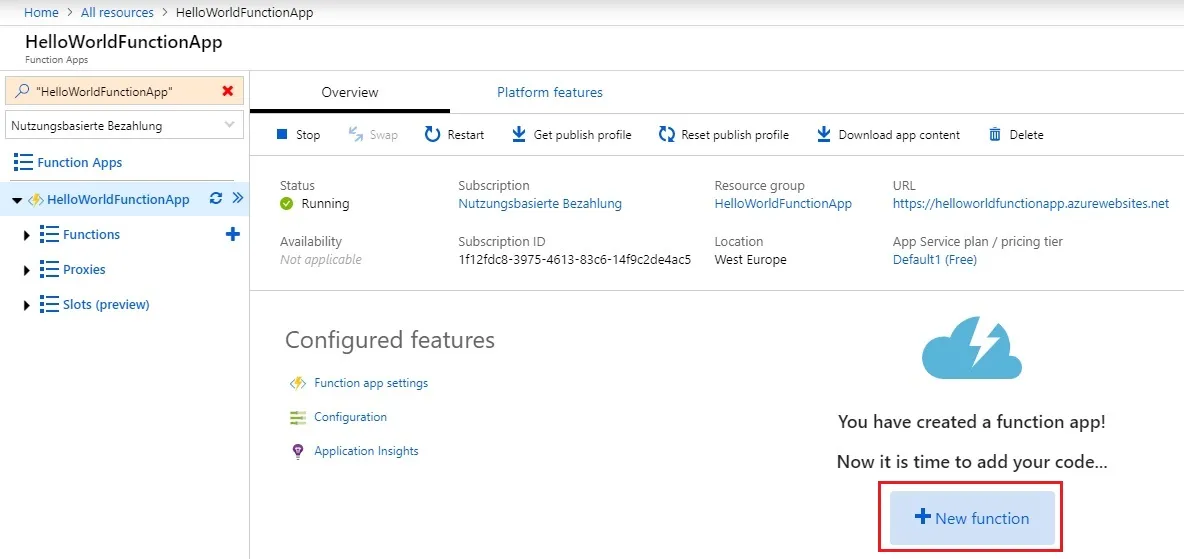Expand the Slots (preview) node arrow
The width and height of the screenshot is (1184, 559).
click(27, 305)
